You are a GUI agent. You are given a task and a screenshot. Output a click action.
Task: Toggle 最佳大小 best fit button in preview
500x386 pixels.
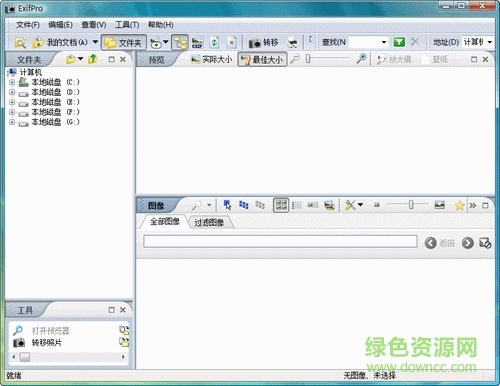[262, 59]
